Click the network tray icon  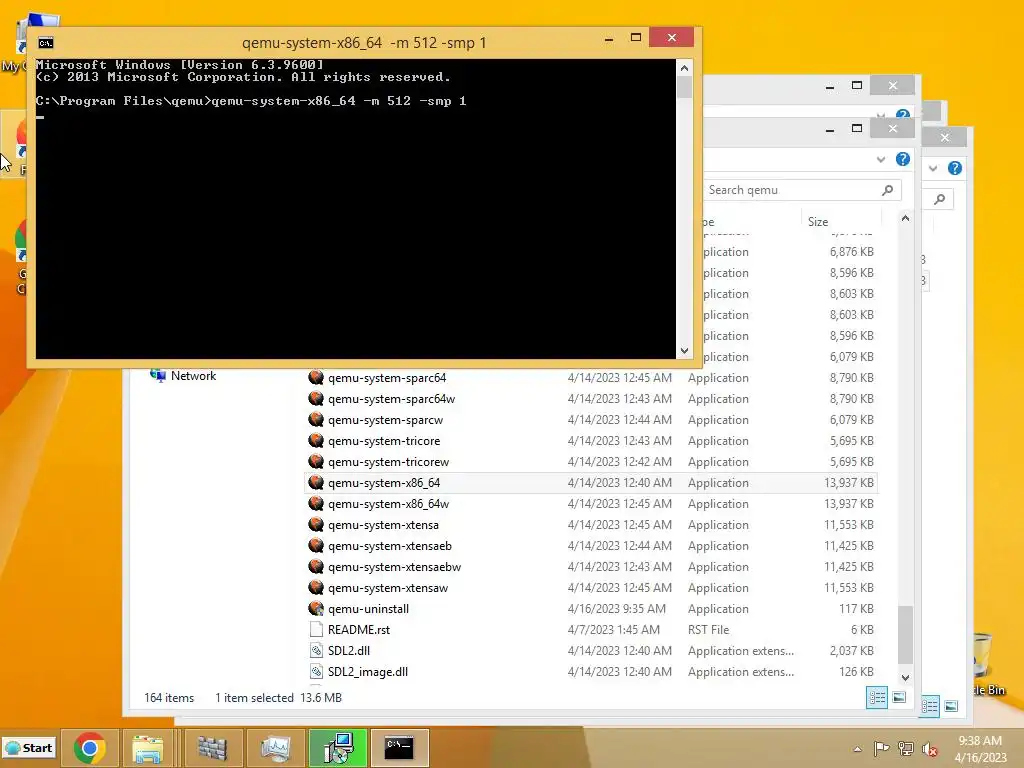pos(905,748)
